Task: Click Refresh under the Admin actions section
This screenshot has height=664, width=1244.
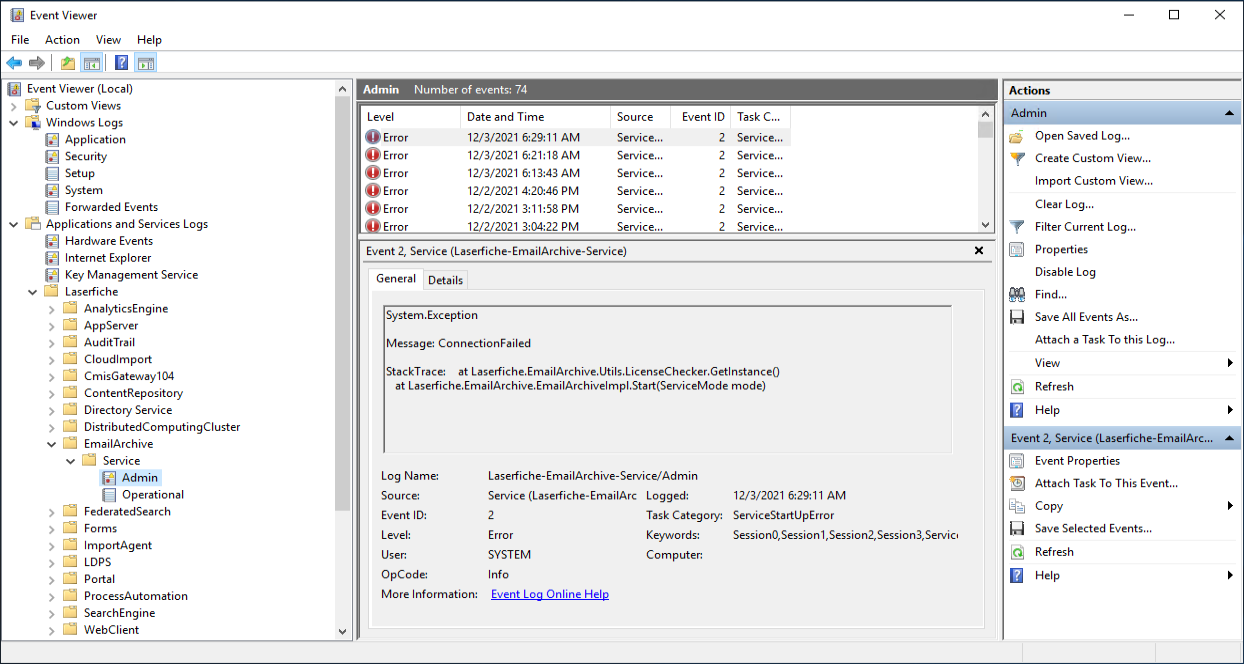Action: tap(1054, 386)
